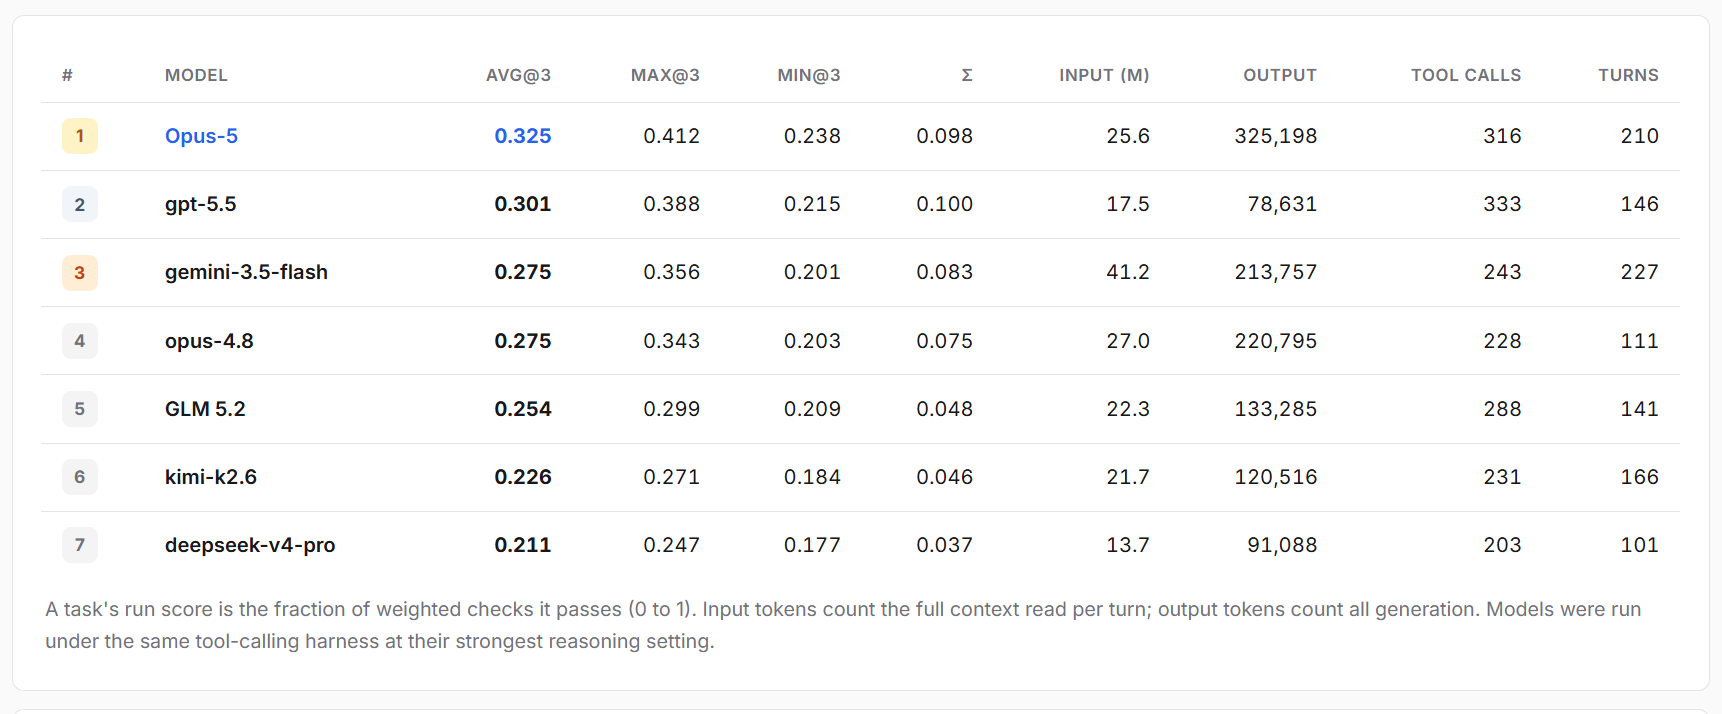Click the footnote about task run scores
Screen dimensions: 1722x714
(x=843, y=625)
